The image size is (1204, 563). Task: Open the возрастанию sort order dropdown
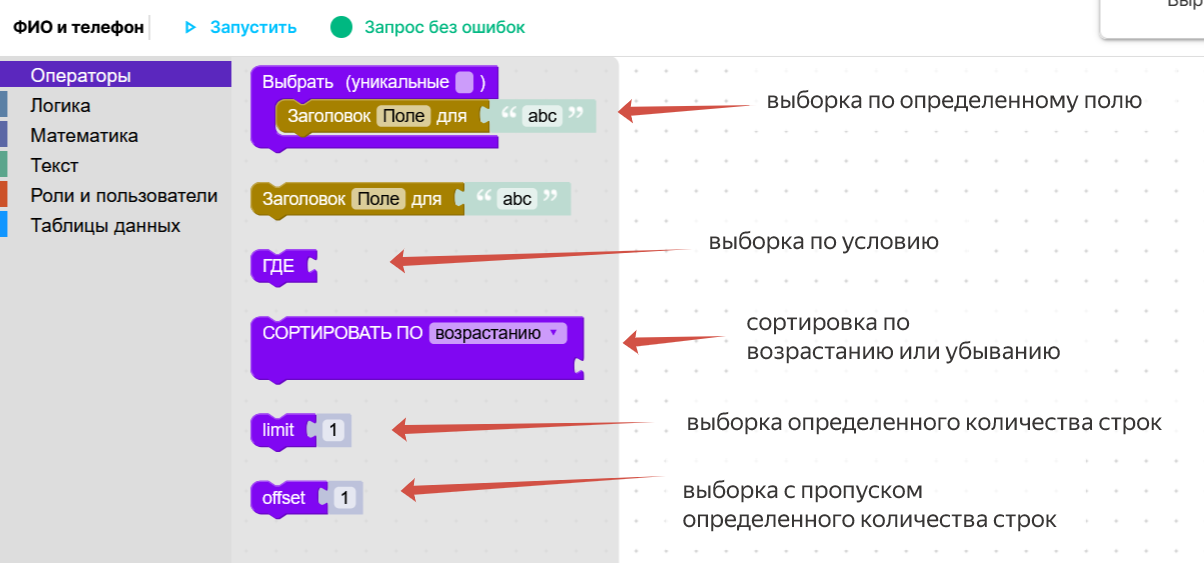497,333
